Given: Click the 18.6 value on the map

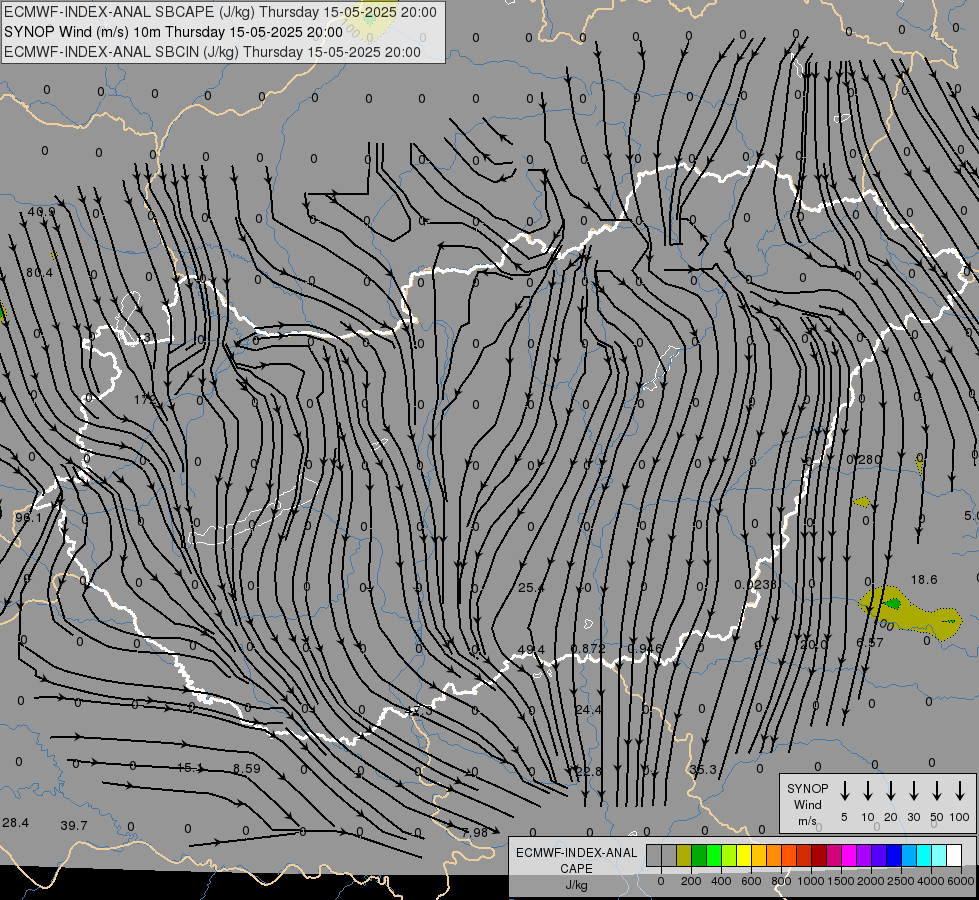Looking at the screenshot, I should coord(924,580).
